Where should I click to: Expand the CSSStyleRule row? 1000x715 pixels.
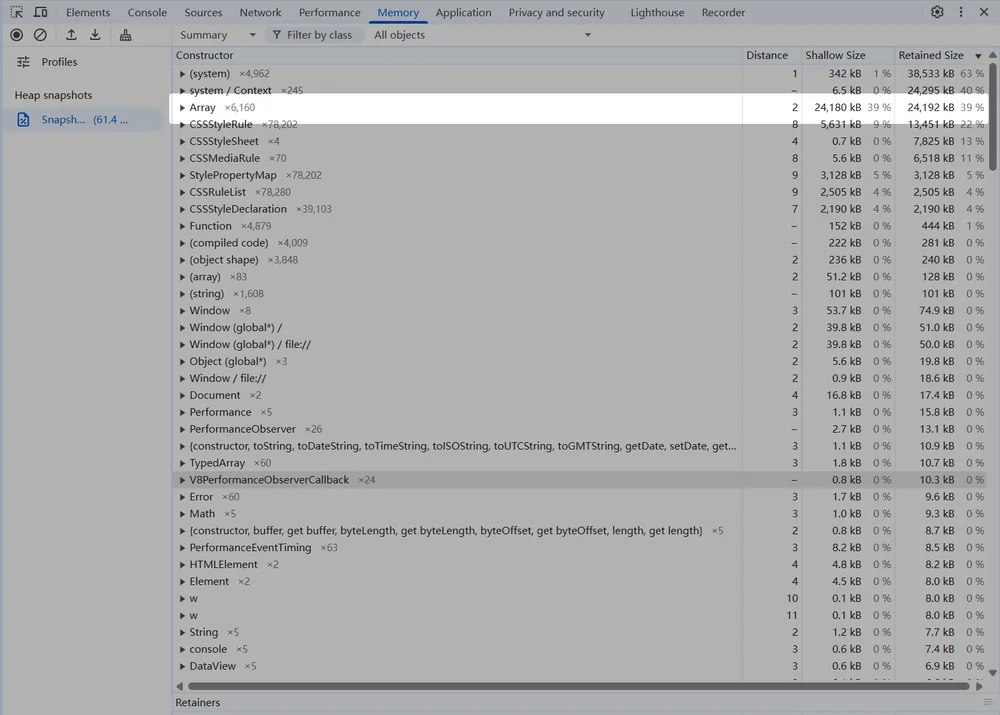coord(182,124)
